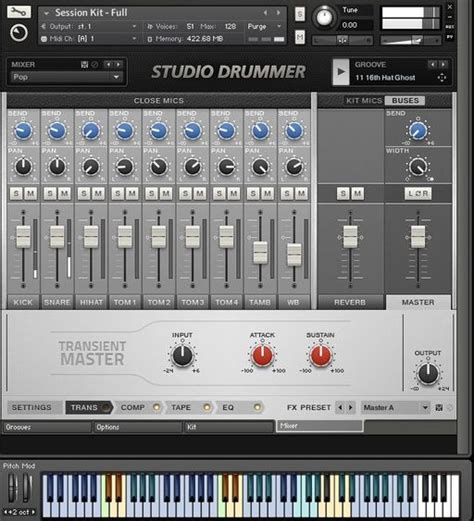The width and height of the screenshot is (474, 521).
Task: Expand the instrument name dropdown arrow
Action: 46,13
